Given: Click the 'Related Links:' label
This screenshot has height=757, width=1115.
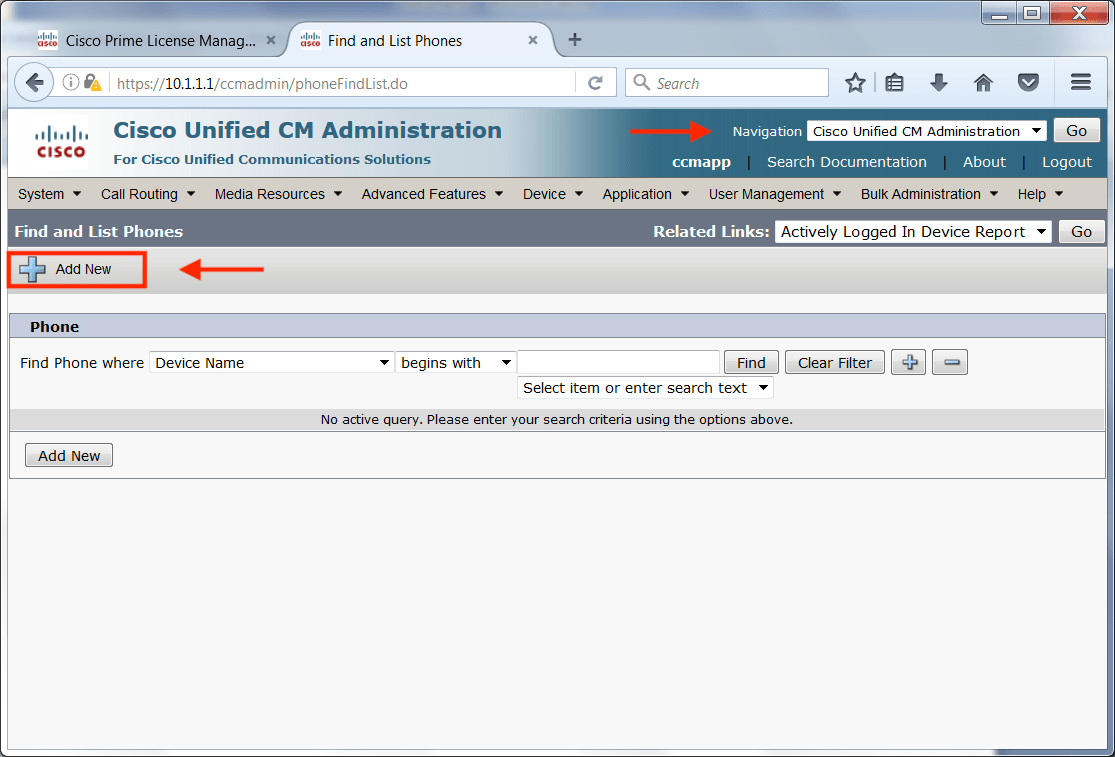Looking at the screenshot, I should coord(711,232).
